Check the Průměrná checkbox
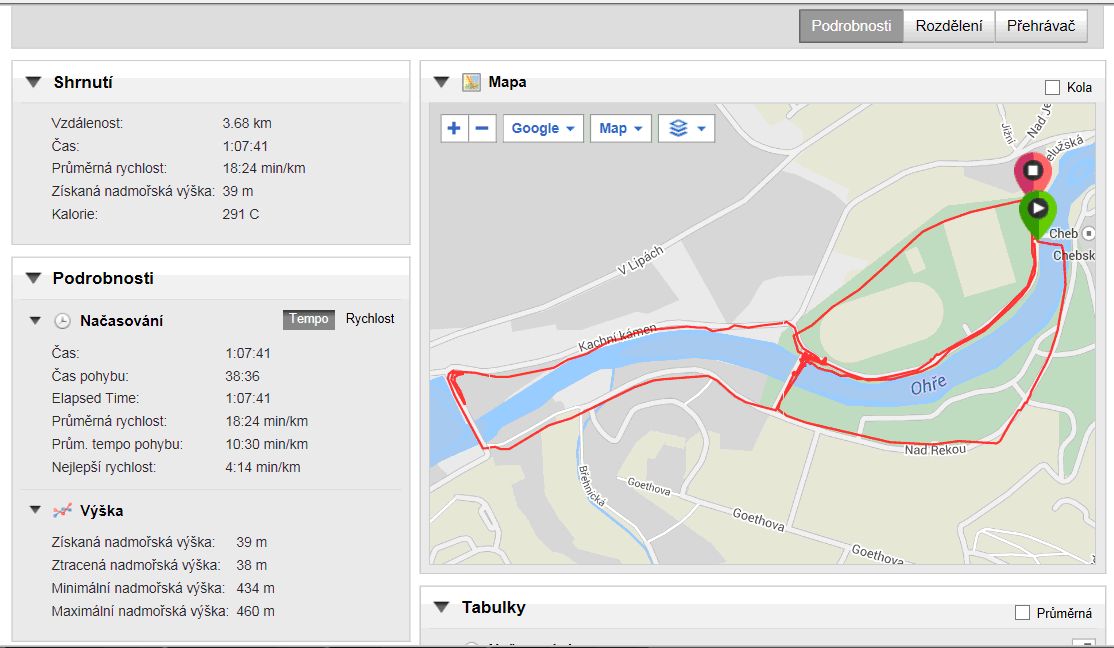 [x=1022, y=612]
